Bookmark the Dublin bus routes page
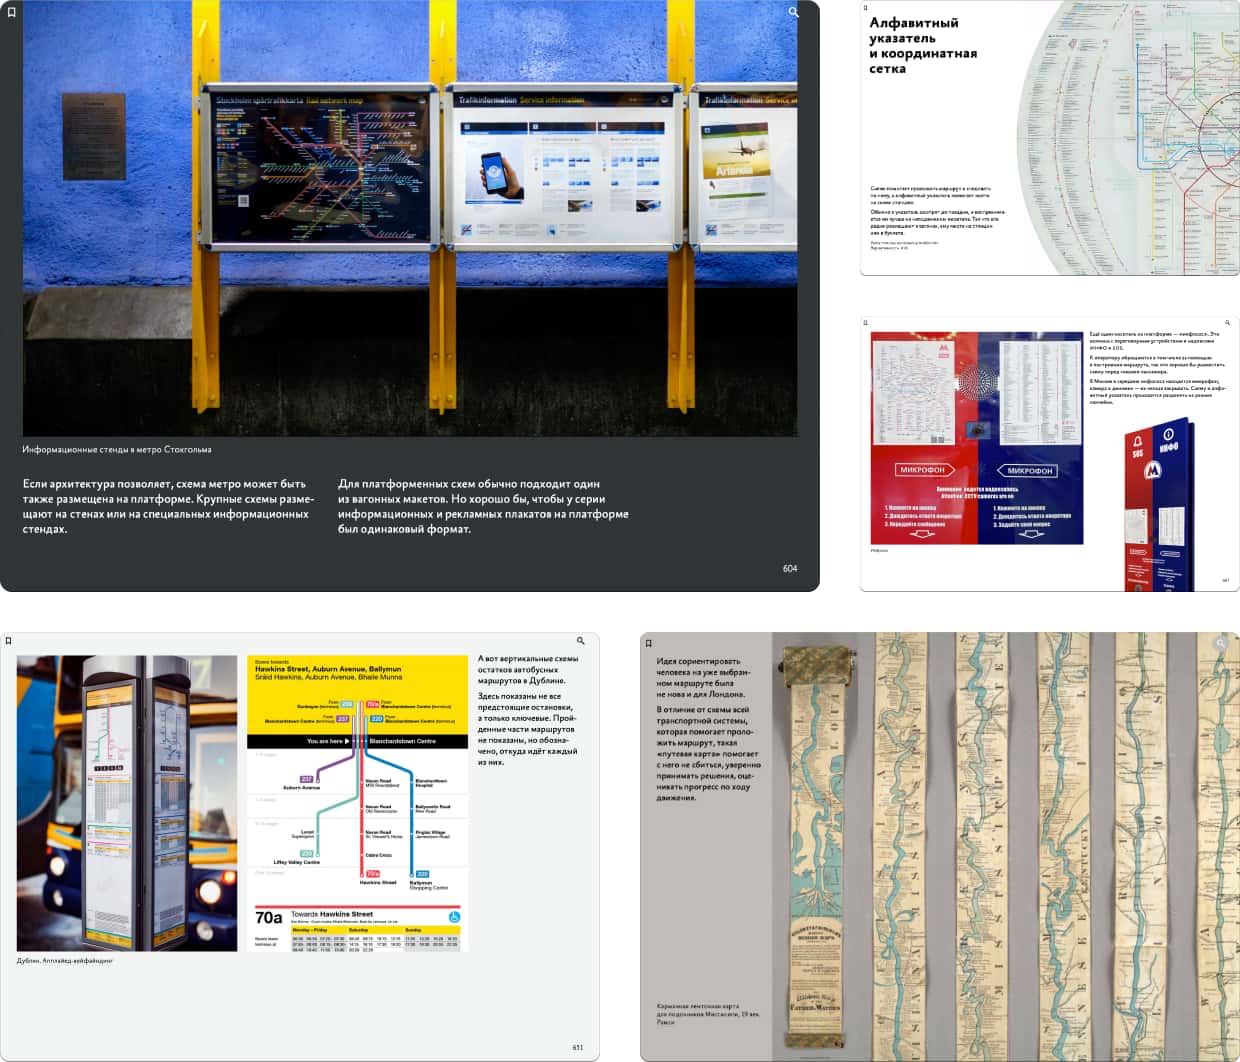This screenshot has height=1062, width=1240. click(8, 641)
